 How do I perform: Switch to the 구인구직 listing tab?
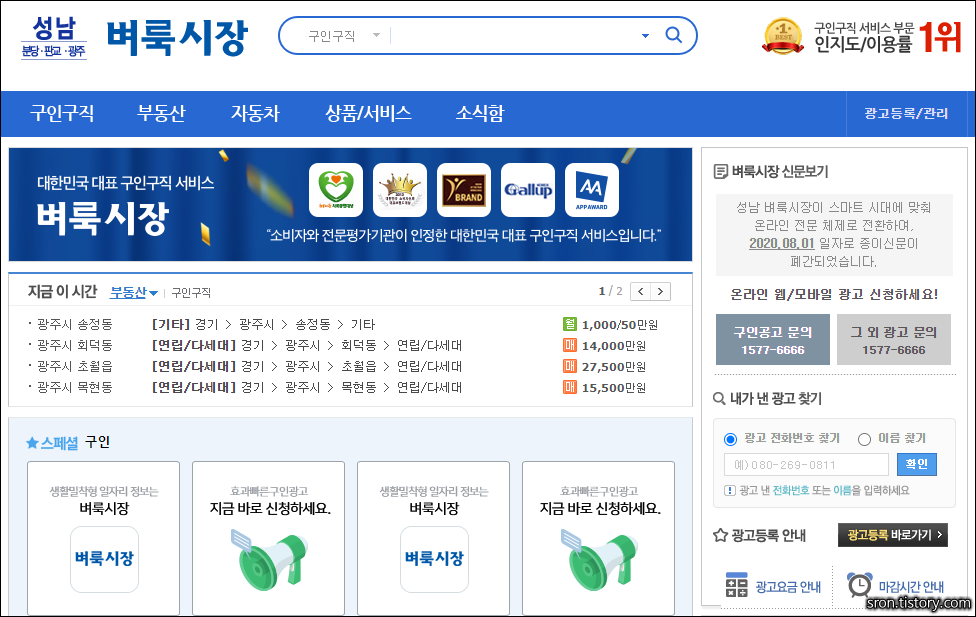click(190, 293)
